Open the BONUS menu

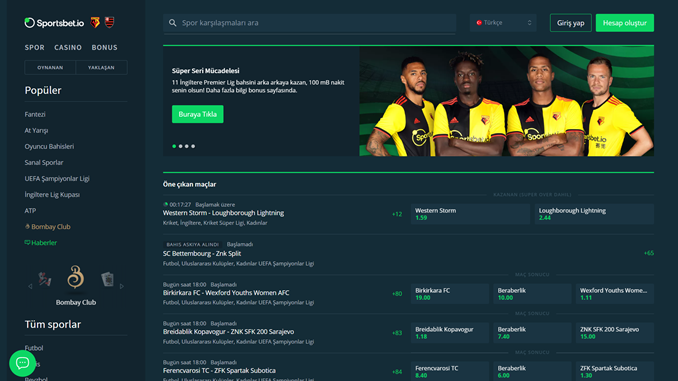(104, 48)
